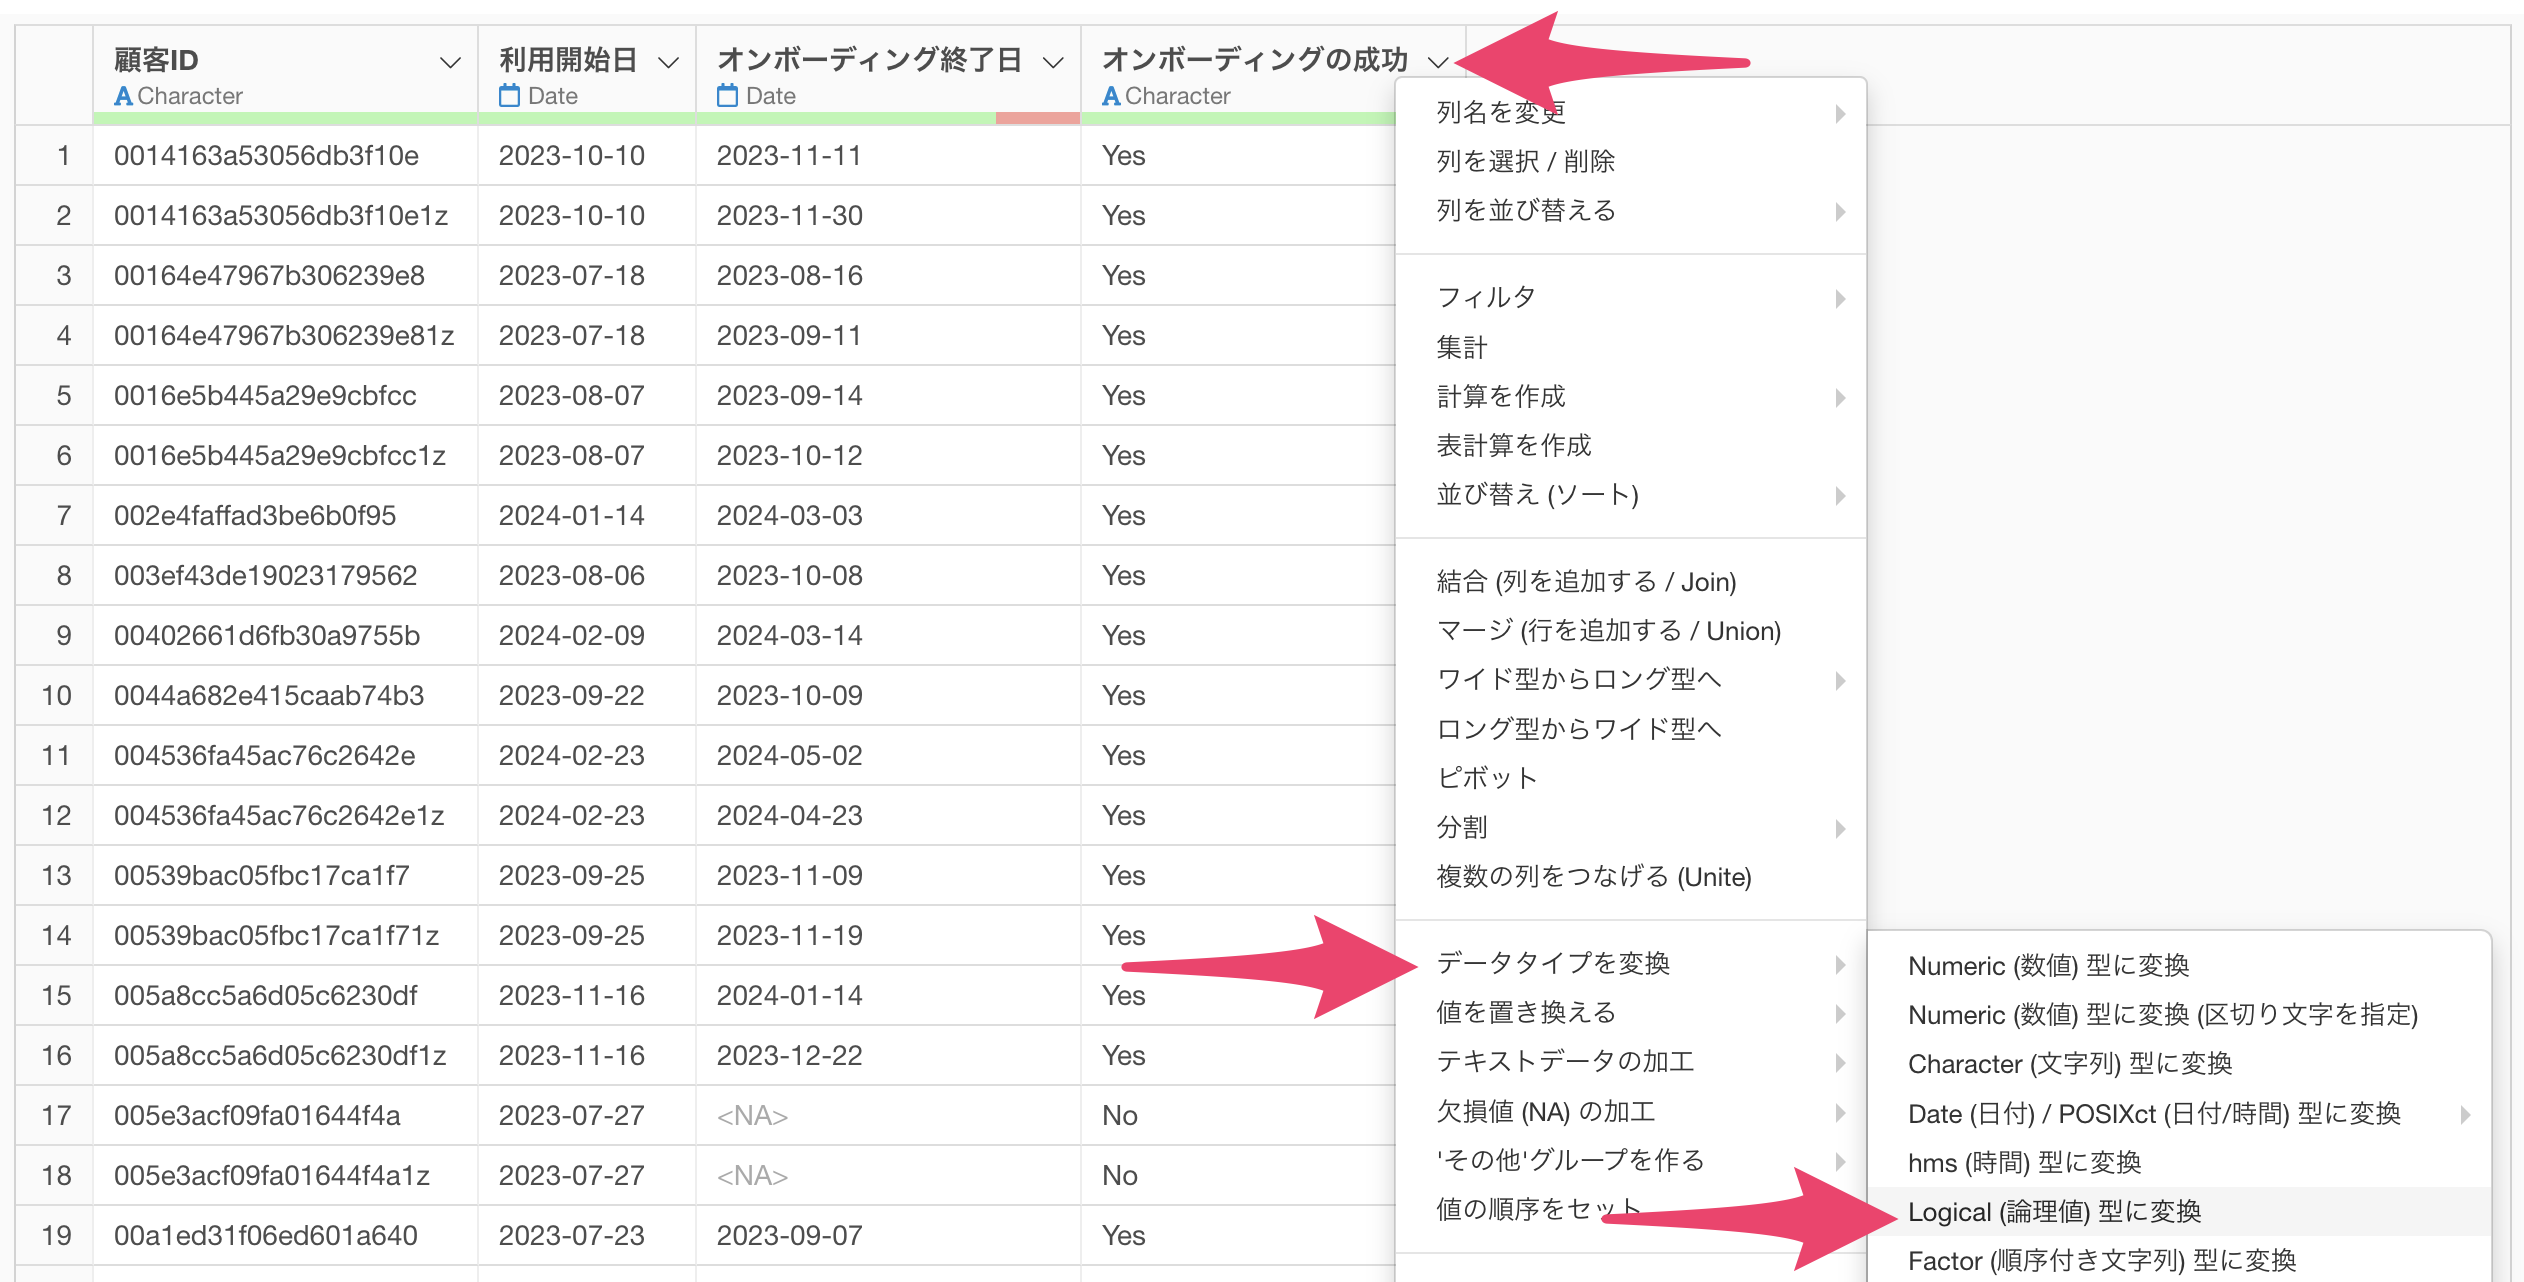
Task: Expand arrow beside データタイプを変換
Action: click(x=1840, y=964)
